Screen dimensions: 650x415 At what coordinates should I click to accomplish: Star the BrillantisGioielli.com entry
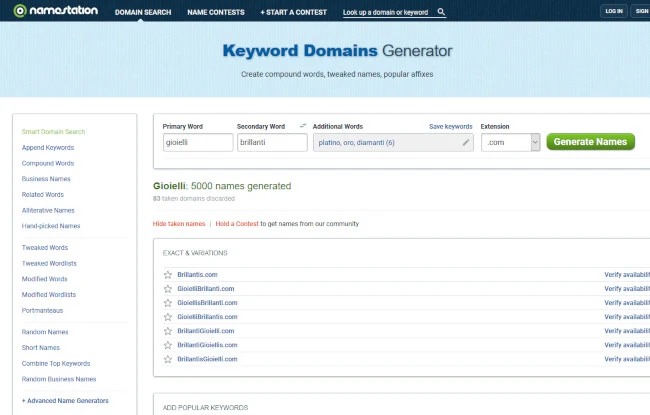[168, 358]
